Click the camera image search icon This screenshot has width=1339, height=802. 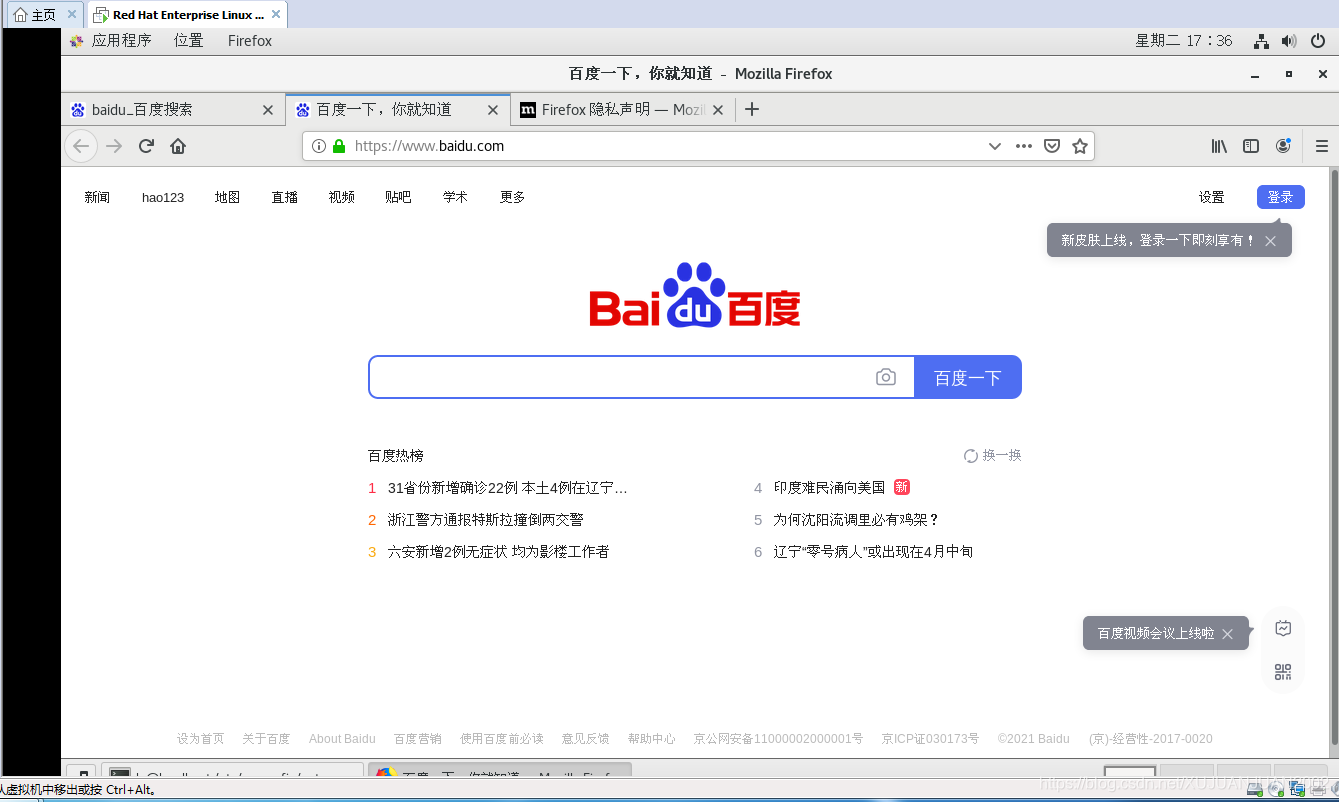(x=886, y=377)
